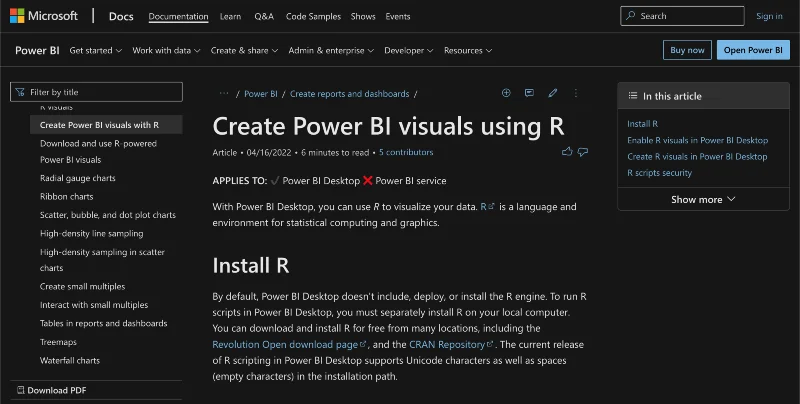Screen dimensions: 800x404
Task: Expand the Work with data menu
Action: 166,50
